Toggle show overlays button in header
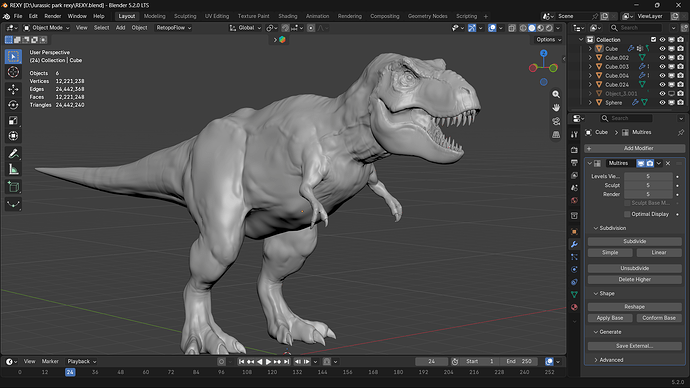The width and height of the screenshot is (690, 388). tap(492, 28)
